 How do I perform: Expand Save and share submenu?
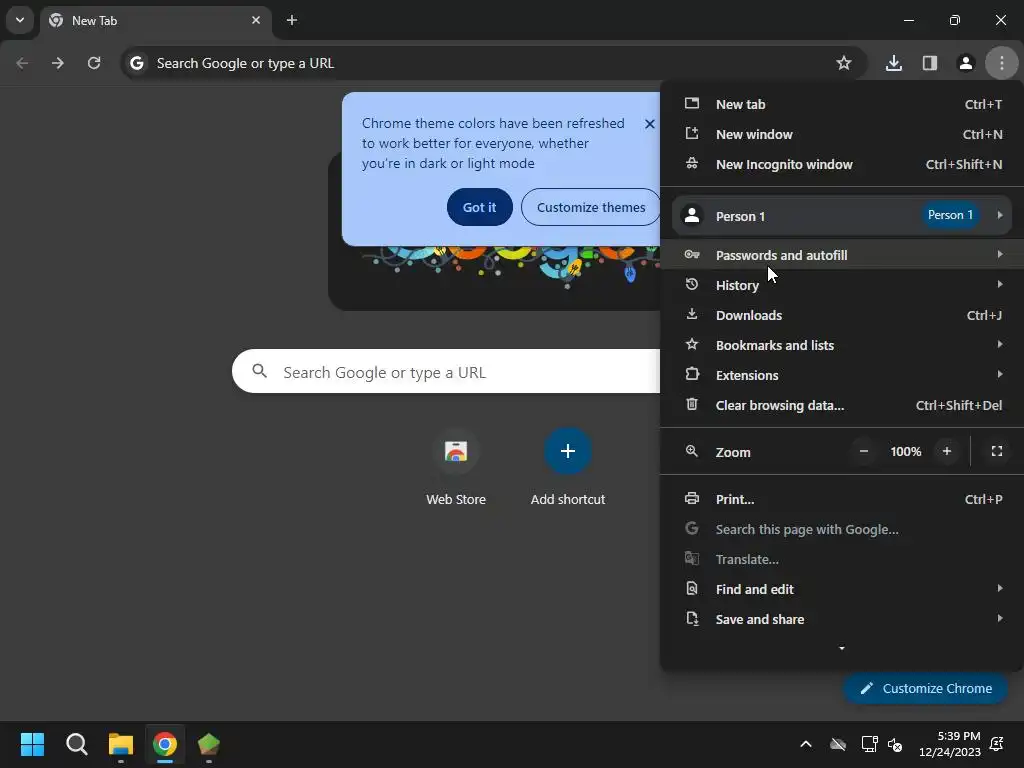[x=842, y=620]
